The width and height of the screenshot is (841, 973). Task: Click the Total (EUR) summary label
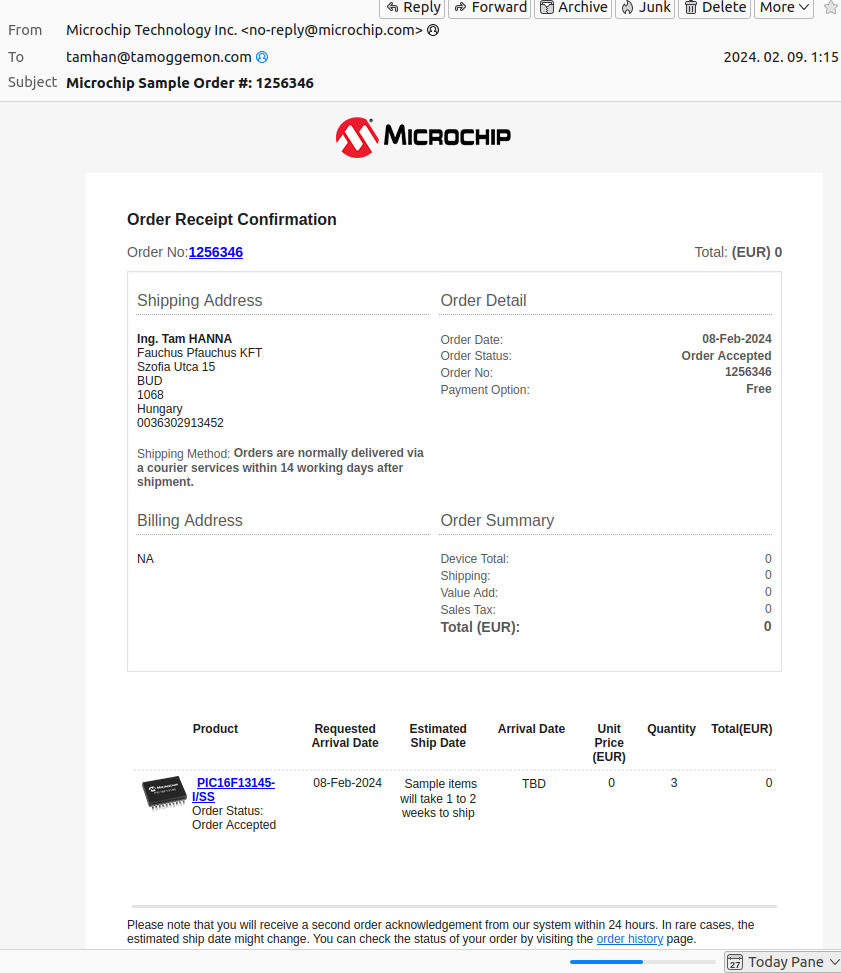[480, 627]
